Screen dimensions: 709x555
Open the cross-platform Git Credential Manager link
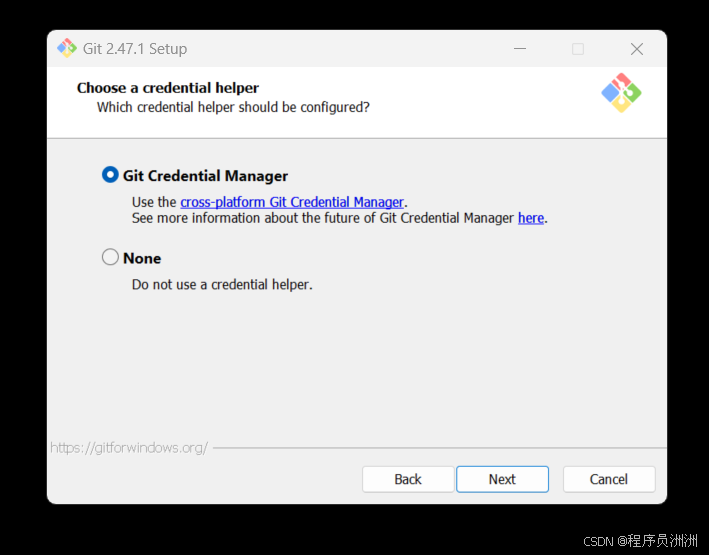tap(292, 202)
